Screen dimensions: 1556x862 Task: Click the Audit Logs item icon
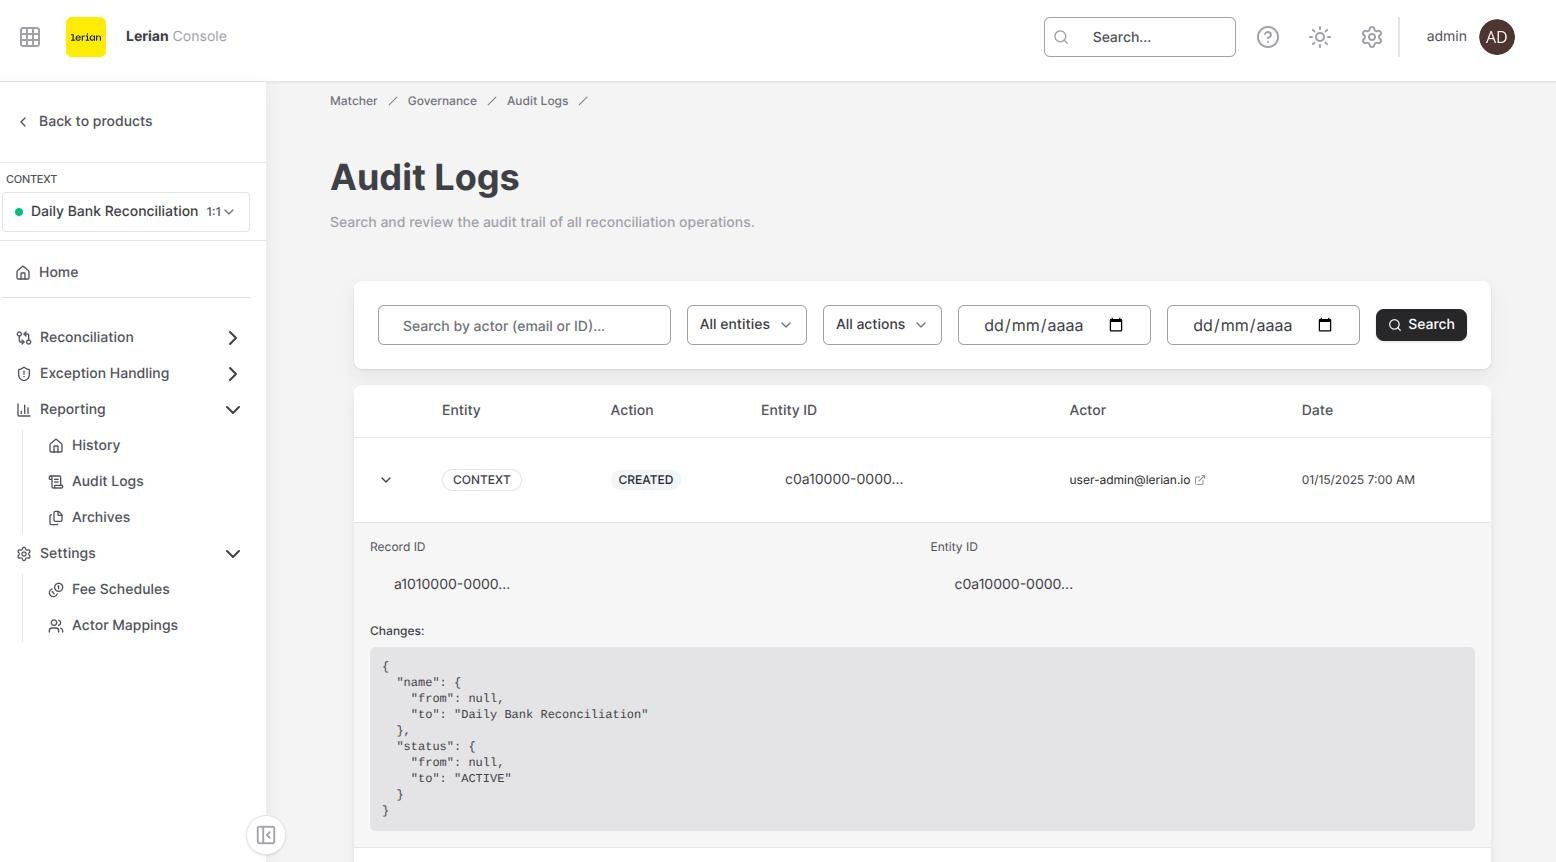(x=56, y=482)
